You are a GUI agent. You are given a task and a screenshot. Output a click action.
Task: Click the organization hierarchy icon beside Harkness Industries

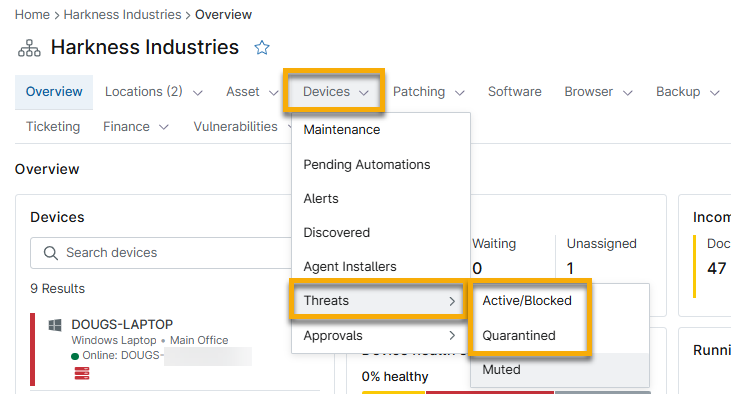point(29,48)
